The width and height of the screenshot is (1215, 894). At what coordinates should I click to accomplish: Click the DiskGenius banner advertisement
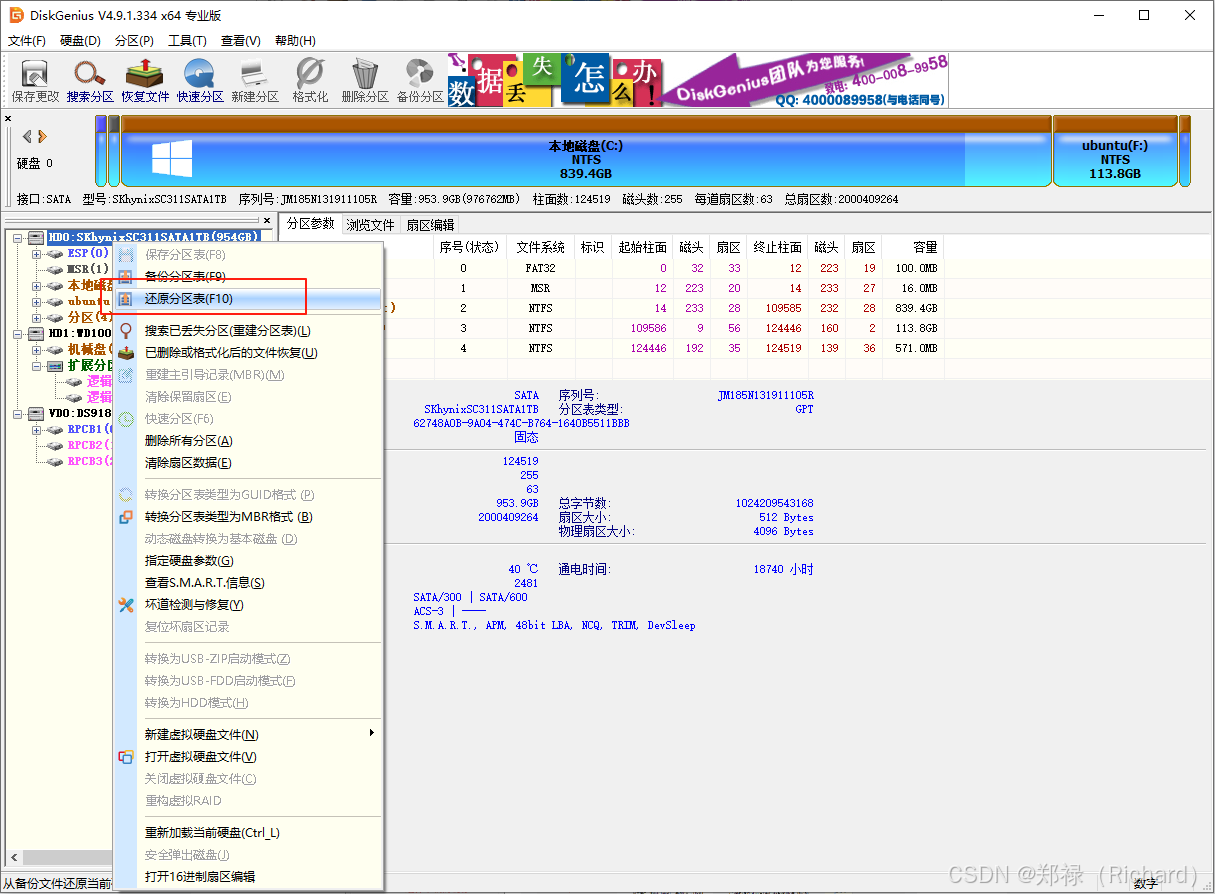click(x=697, y=80)
